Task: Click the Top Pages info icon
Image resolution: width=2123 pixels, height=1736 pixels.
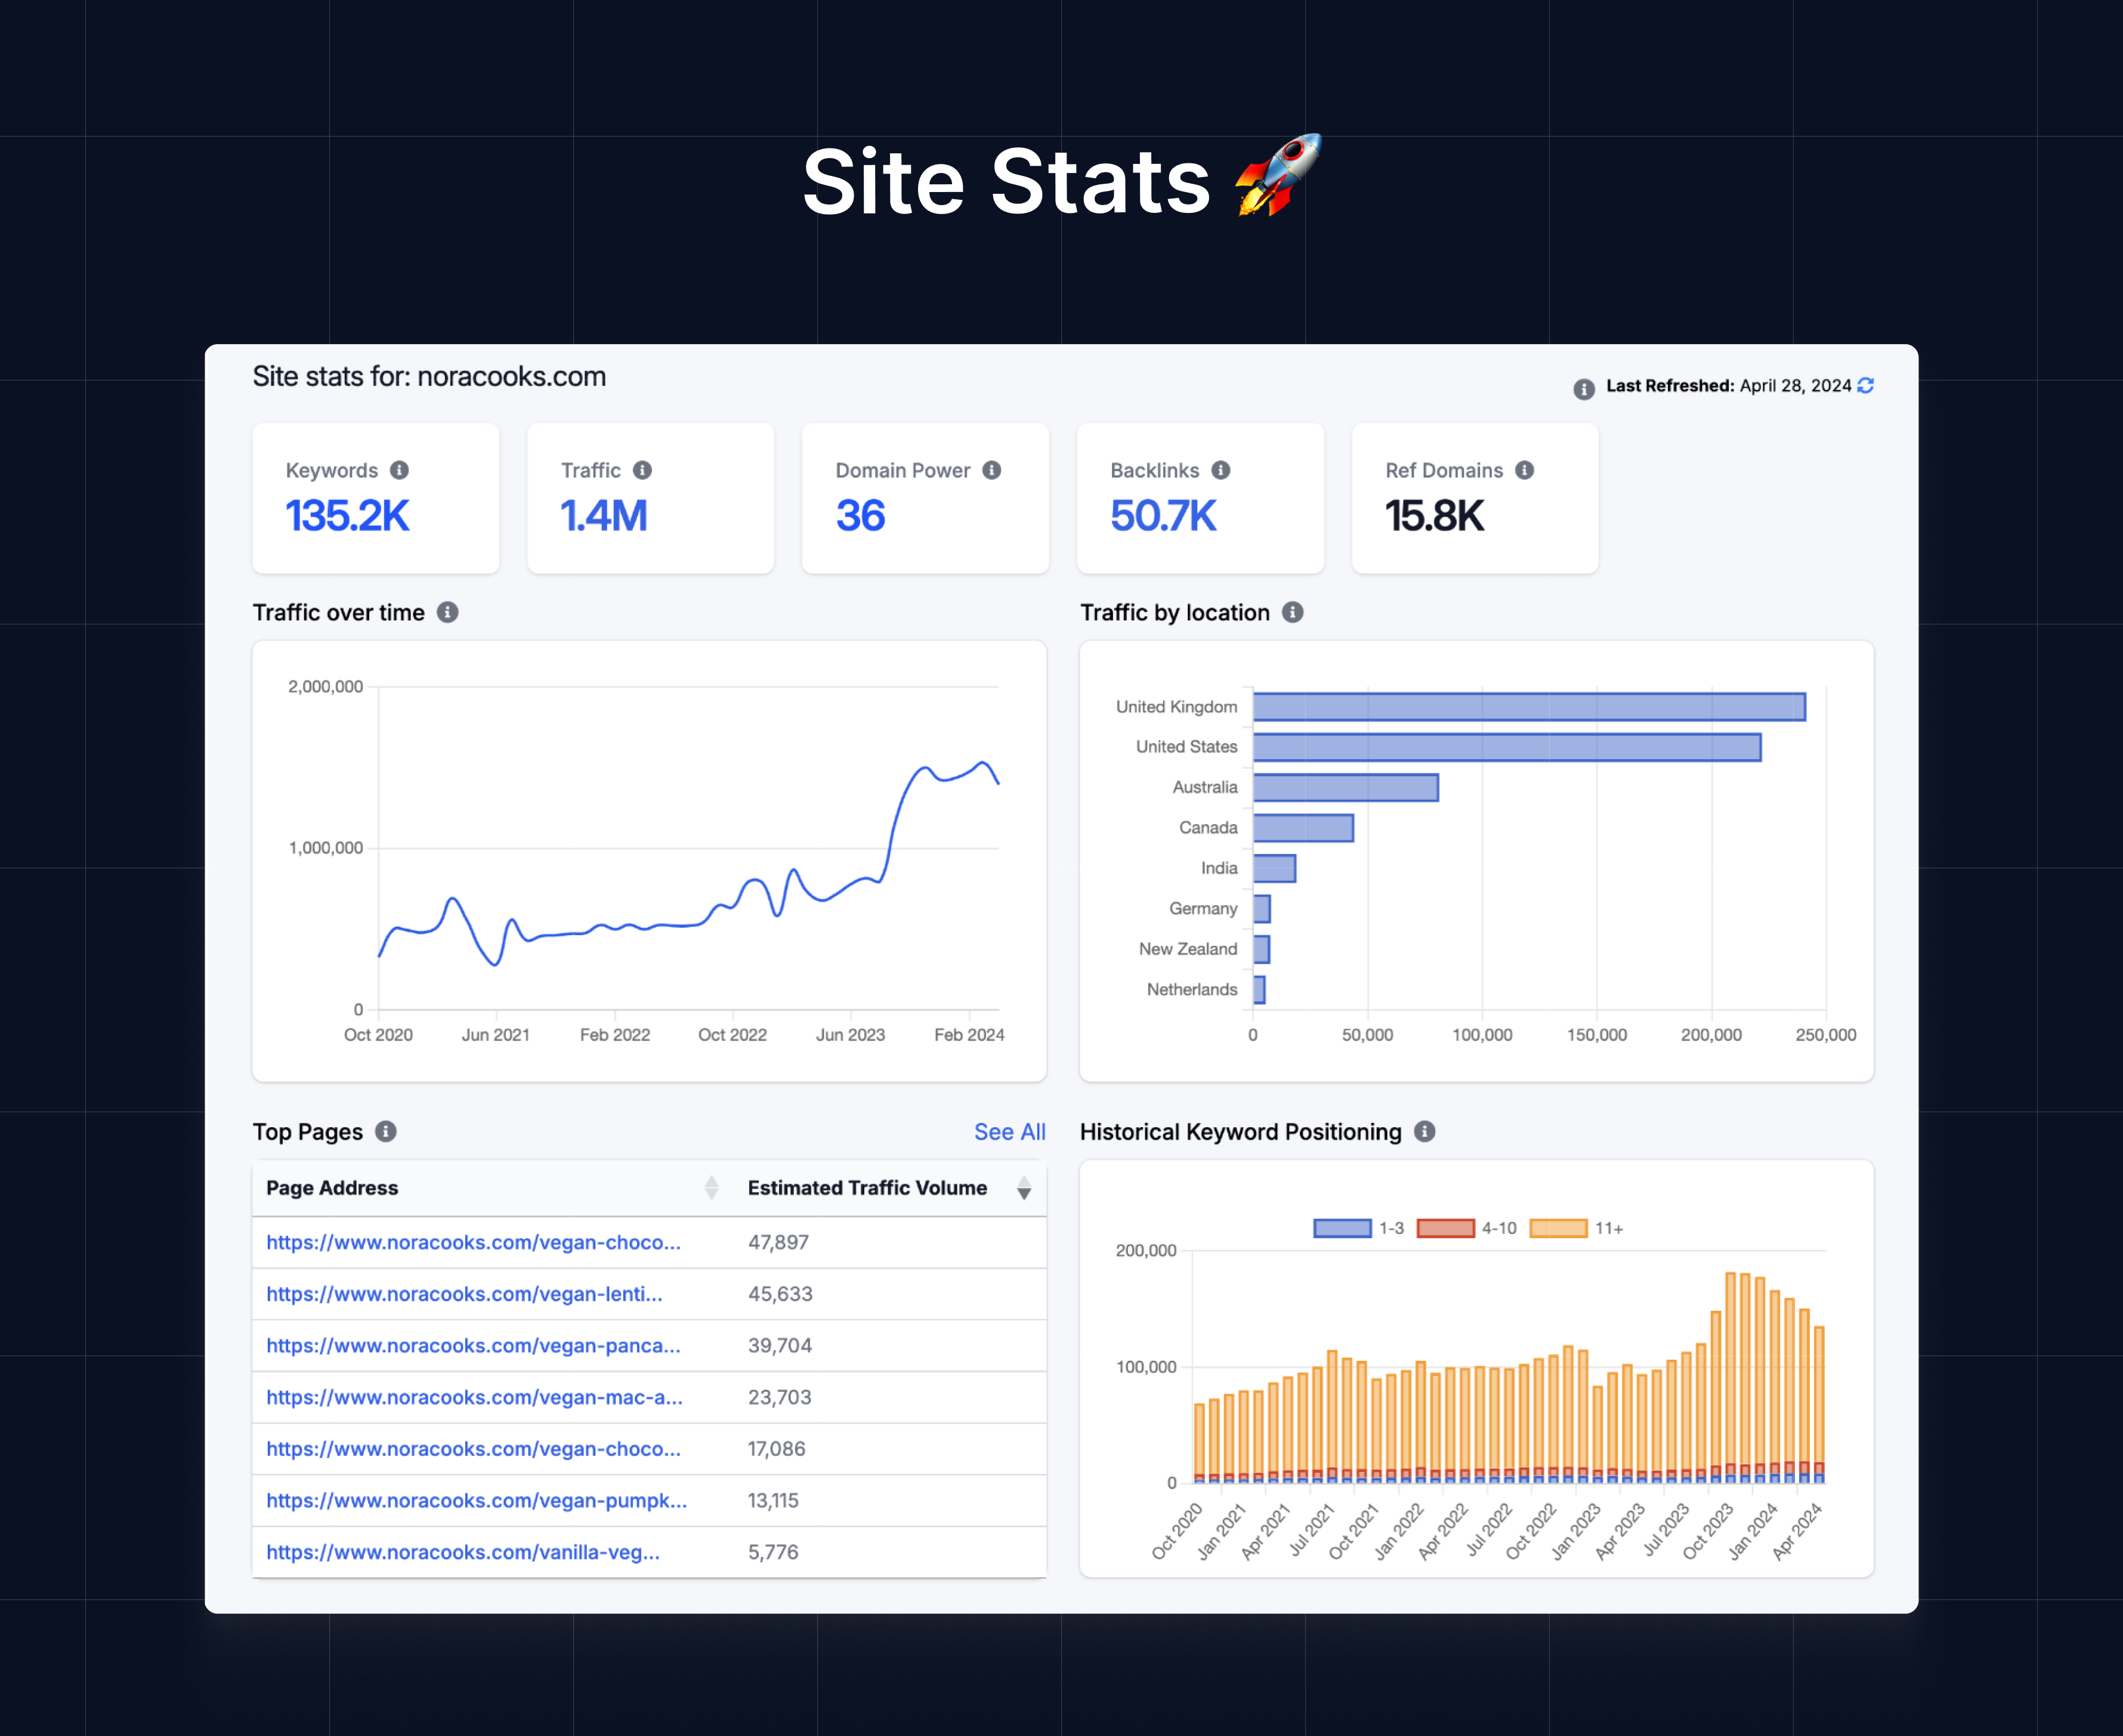Action: pyautogui.click(x=386, y=1131)
